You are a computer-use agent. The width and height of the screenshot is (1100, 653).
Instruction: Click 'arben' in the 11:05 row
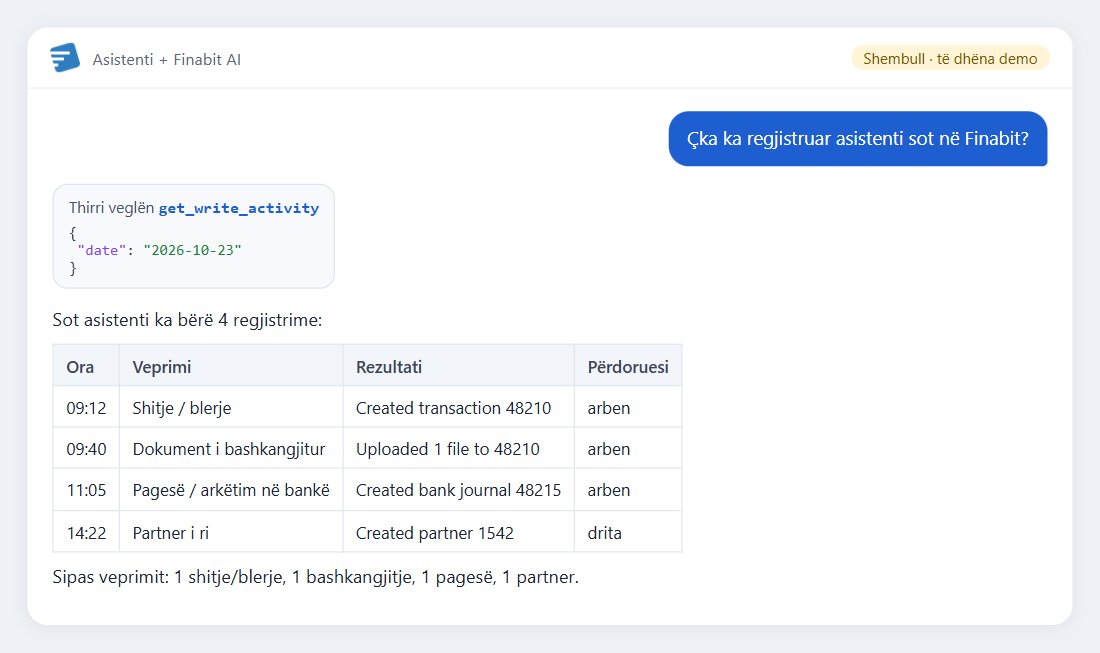tap(628, 490)
